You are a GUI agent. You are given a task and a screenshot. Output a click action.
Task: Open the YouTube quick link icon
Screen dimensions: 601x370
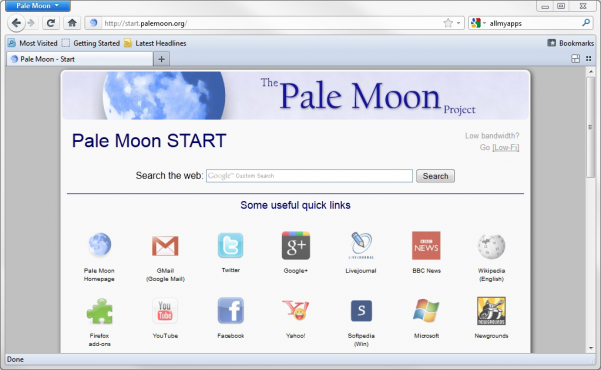[x=165, y=311]
